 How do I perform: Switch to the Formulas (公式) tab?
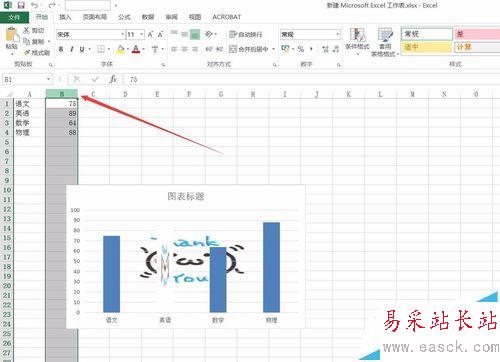coord(124,17)
